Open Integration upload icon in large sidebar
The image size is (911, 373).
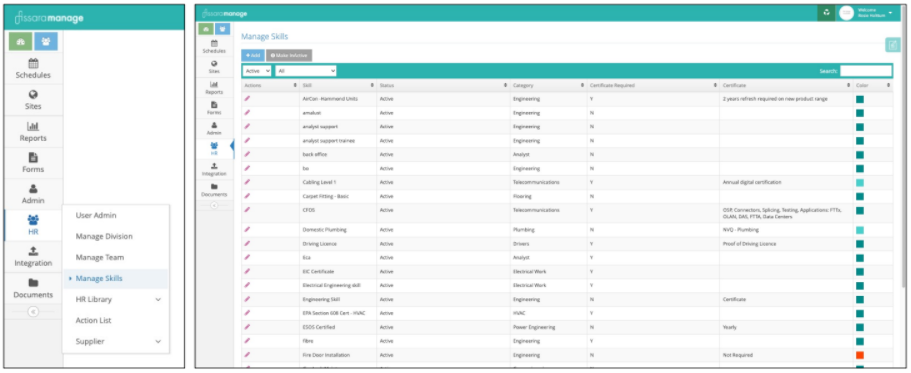pyautogui.click(x=33, y=251)
